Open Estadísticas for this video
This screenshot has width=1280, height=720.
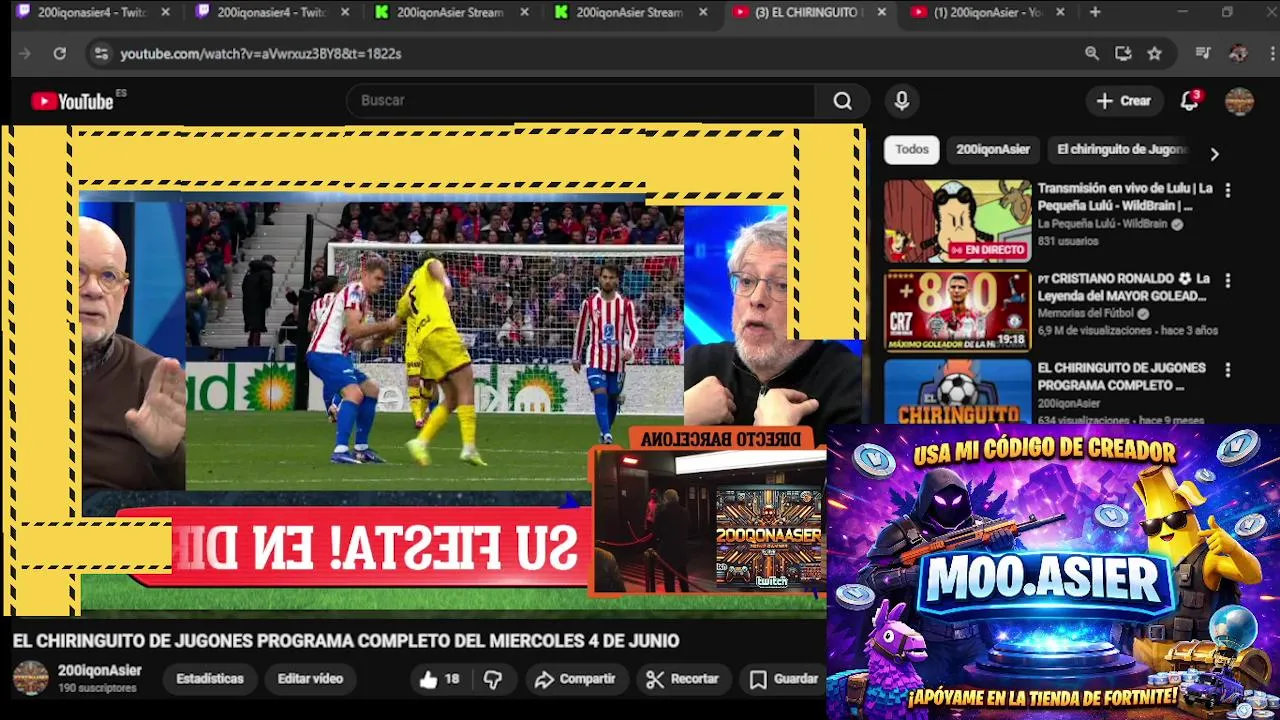(x=210, y=679)
